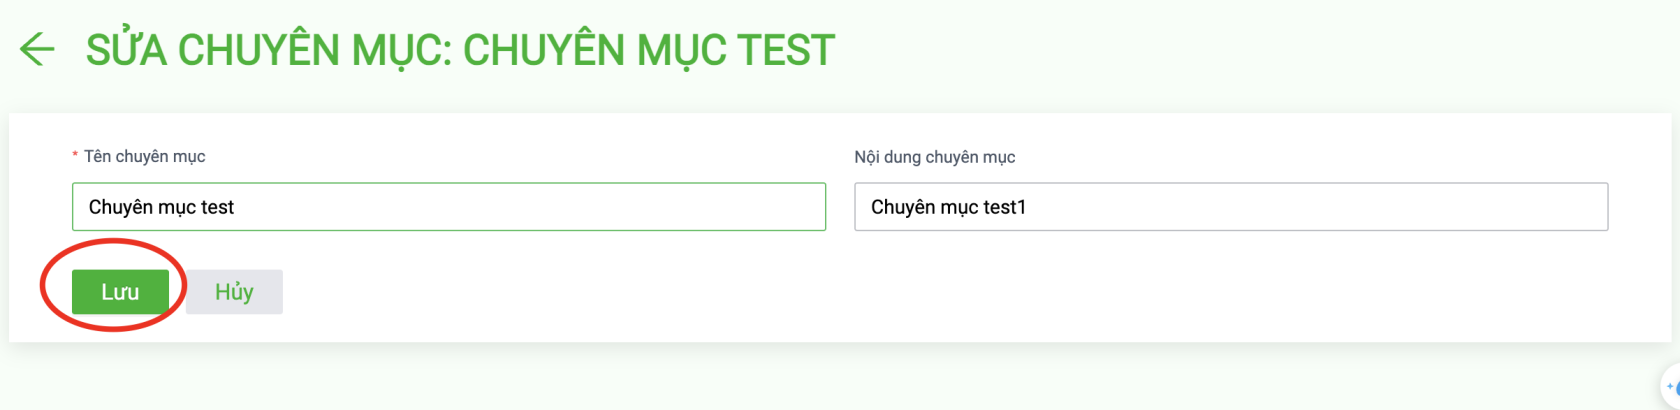The image size is (1680, 410).
Task: Focus the Nội dung chuyên mục input field
Action: tap(1231, 207)
